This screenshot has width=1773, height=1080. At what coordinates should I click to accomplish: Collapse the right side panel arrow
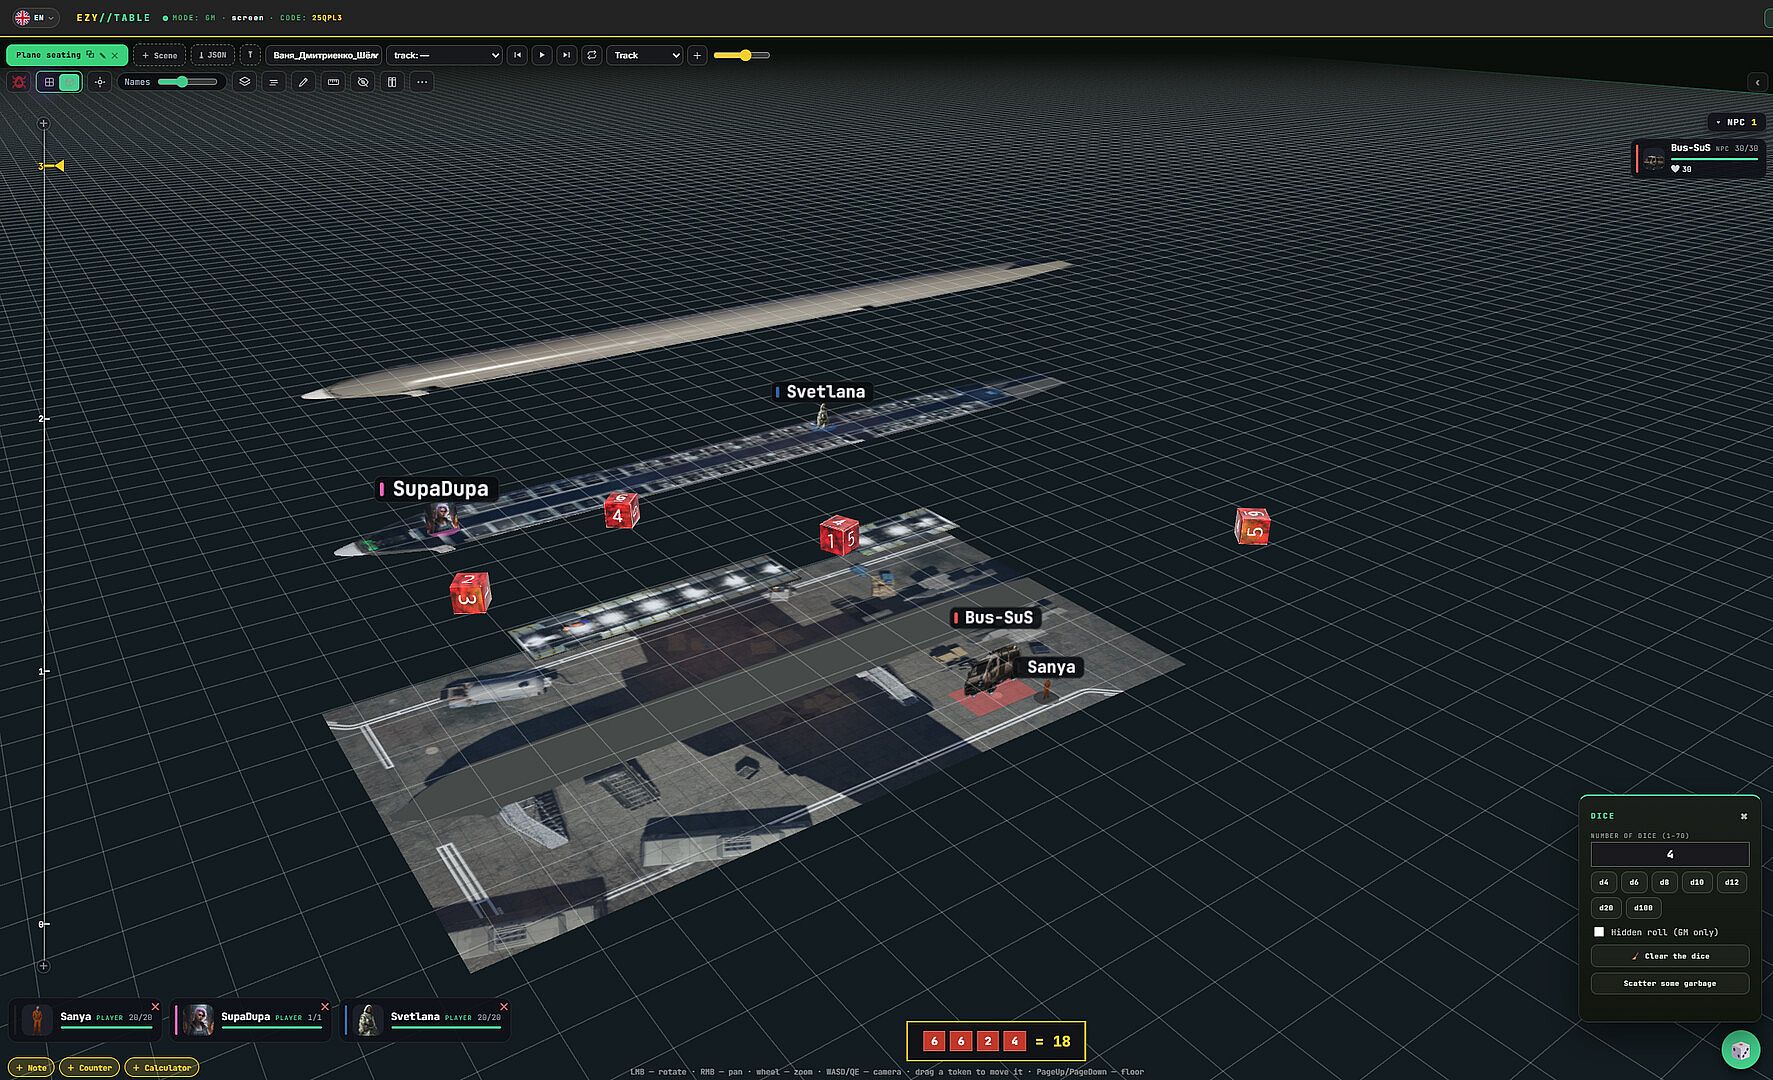[1757, 83]
